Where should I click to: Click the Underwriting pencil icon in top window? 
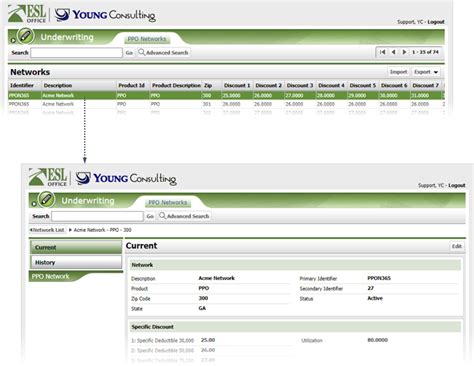tap(25, 36)
